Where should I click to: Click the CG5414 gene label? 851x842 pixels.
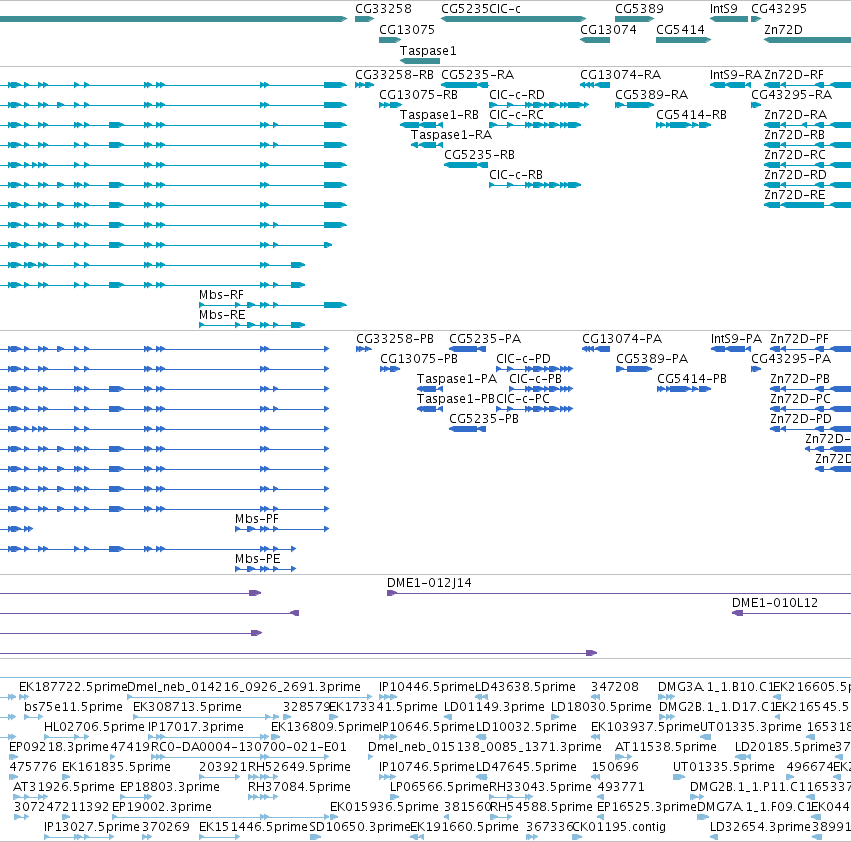[x=680, y=30]
